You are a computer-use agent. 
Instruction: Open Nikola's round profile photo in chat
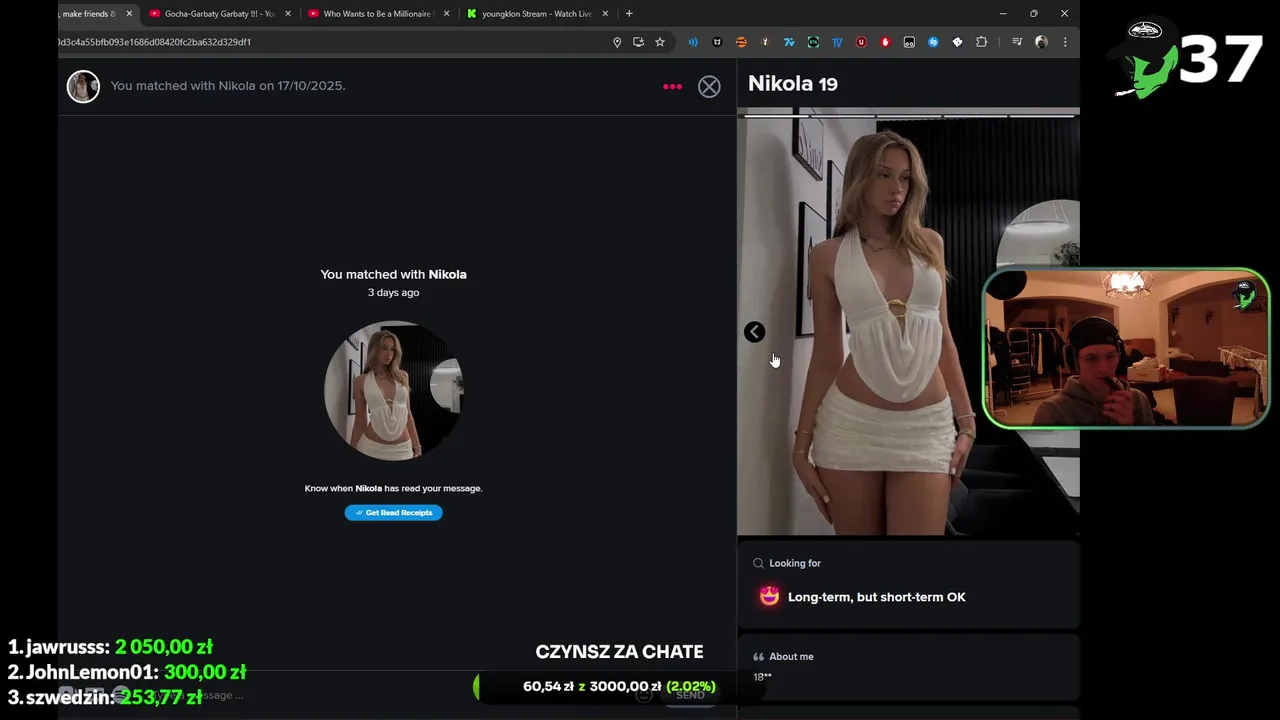393,390
